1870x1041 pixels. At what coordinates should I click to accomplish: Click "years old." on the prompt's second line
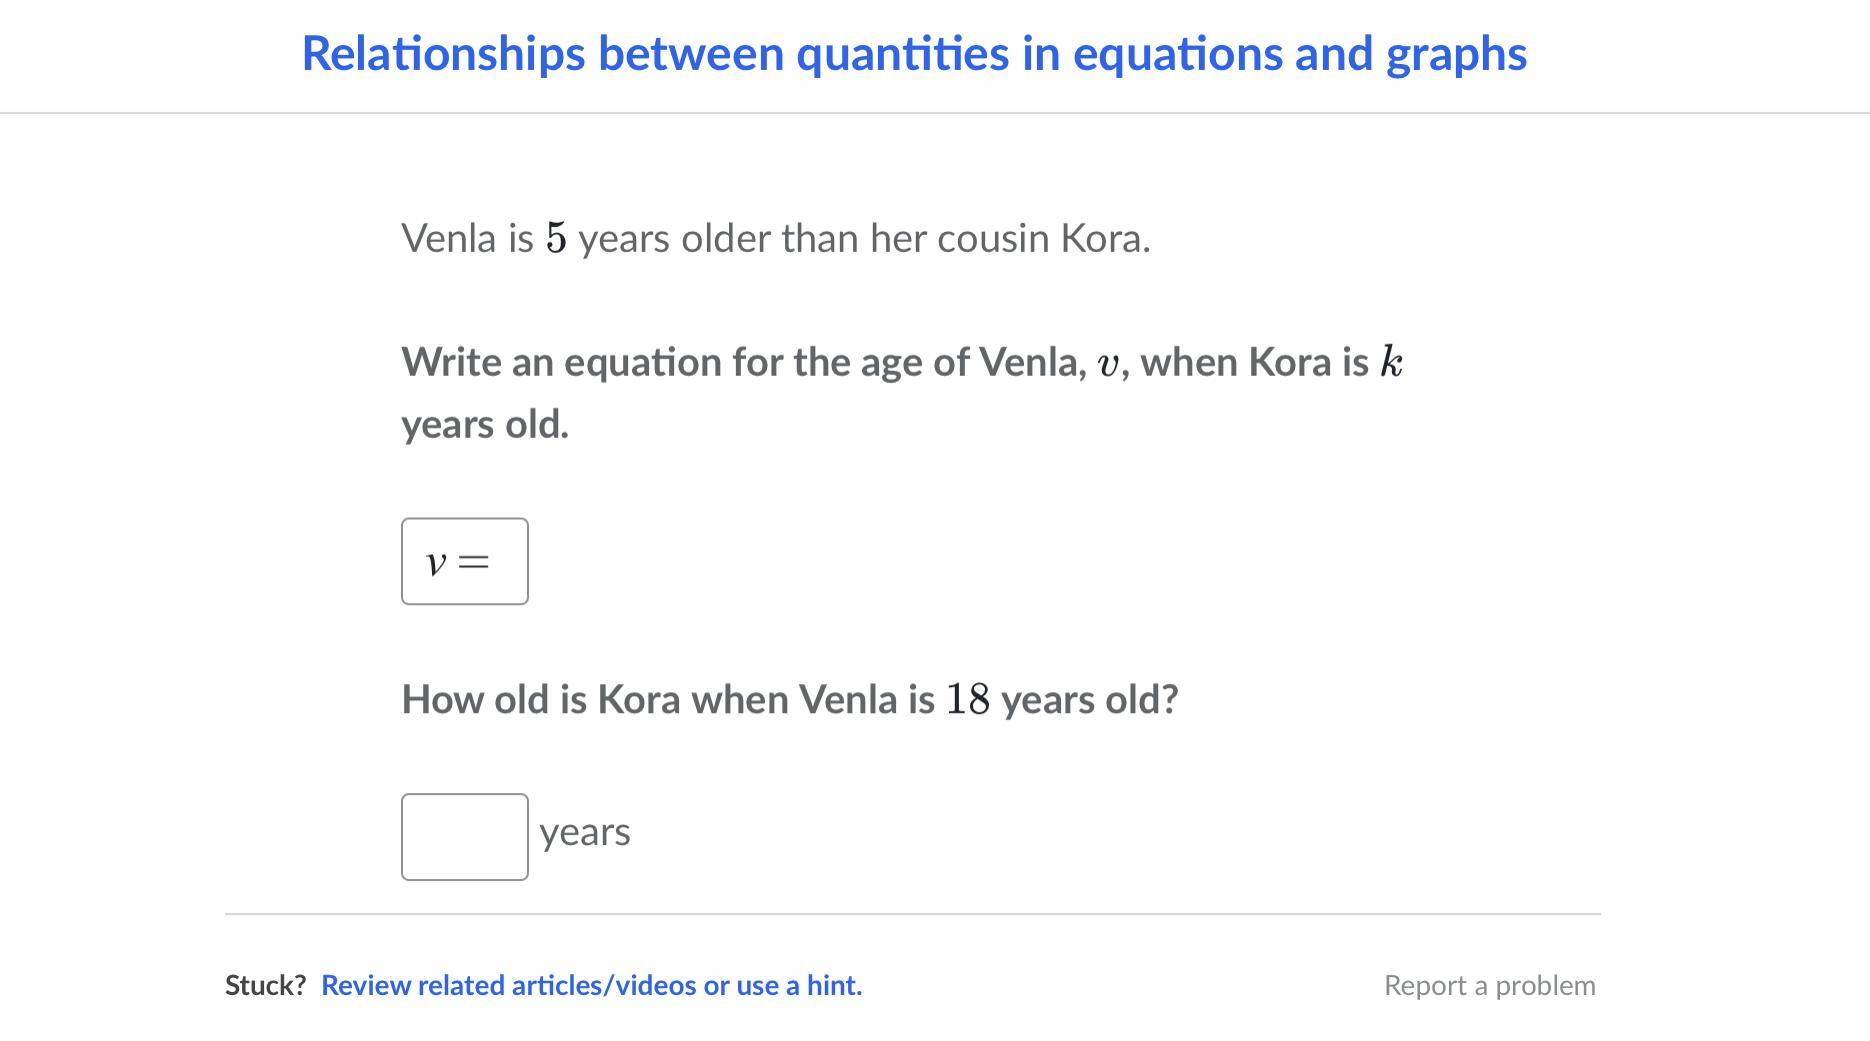[485, 424]
